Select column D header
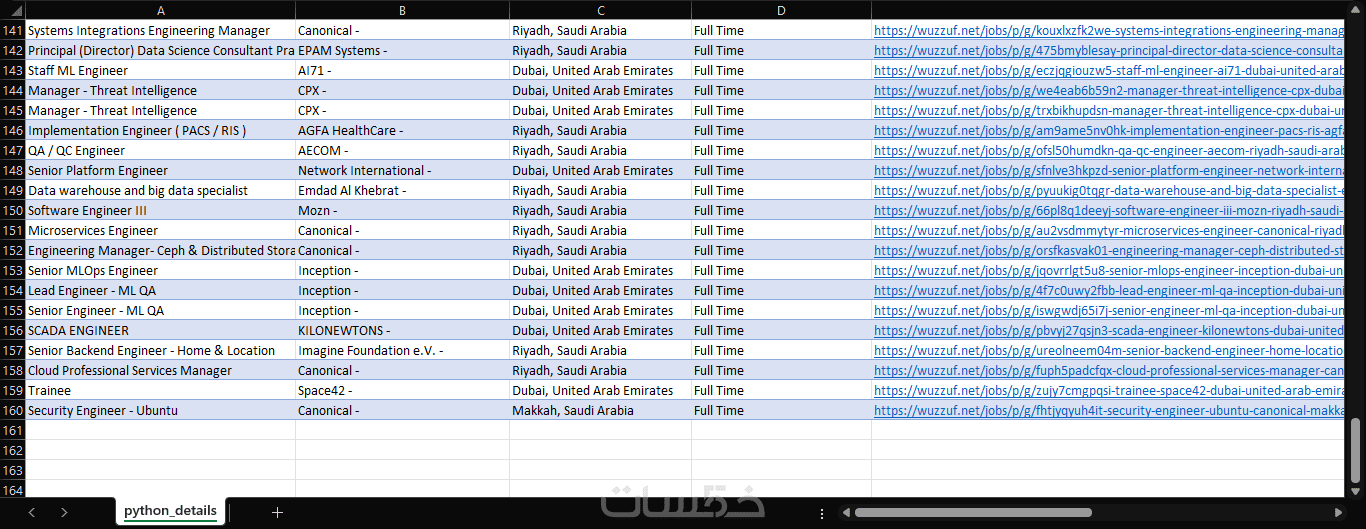This screenshot has height=529, width=1366. click(782, 10)
